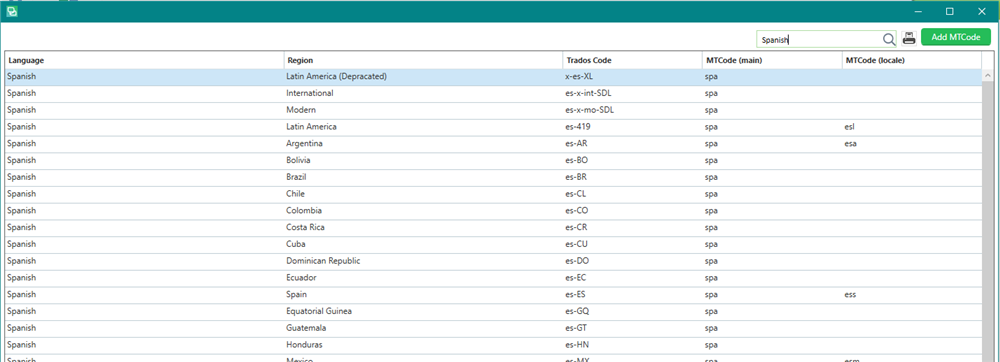Click the es-CO Colombia code cell
The width and height of the screenshot is (1000, 362).
coord(633,210)
